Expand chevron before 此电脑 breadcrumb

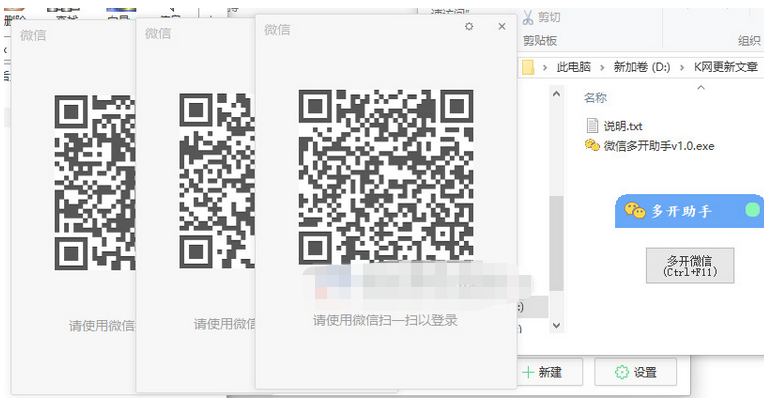[545, 67]
